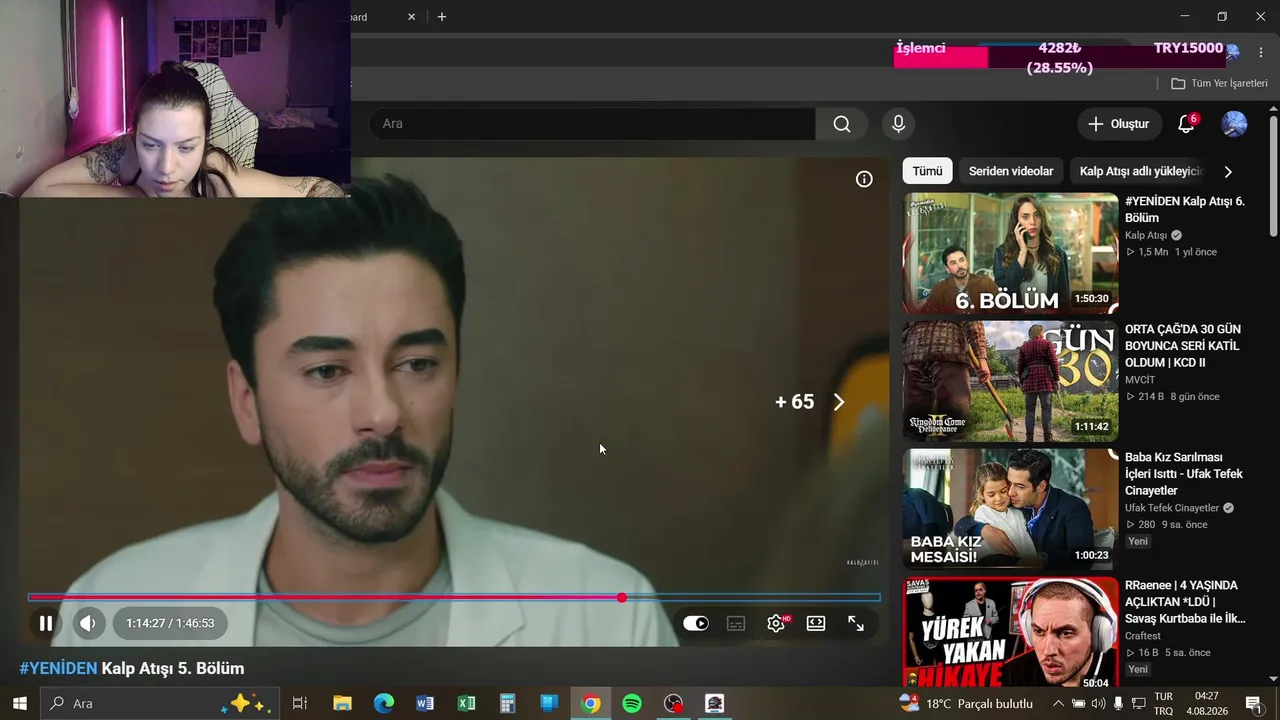Open the Ufak Tefek Cinayetler channel
This screenshot has height=720, width=1280.
[x=1172, y=508]
